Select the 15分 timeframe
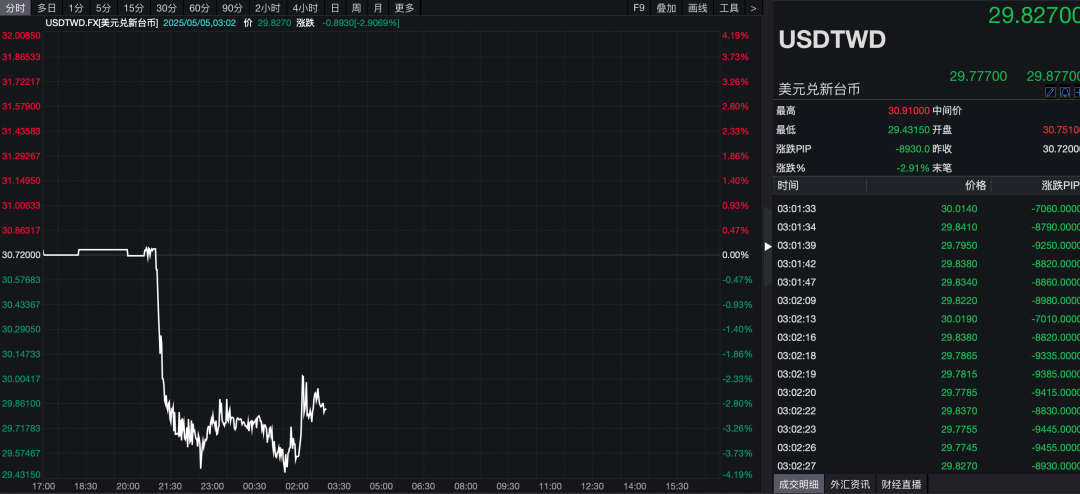Image resolution: width=1080 pixels, height=494 pixels. point(134,8)
